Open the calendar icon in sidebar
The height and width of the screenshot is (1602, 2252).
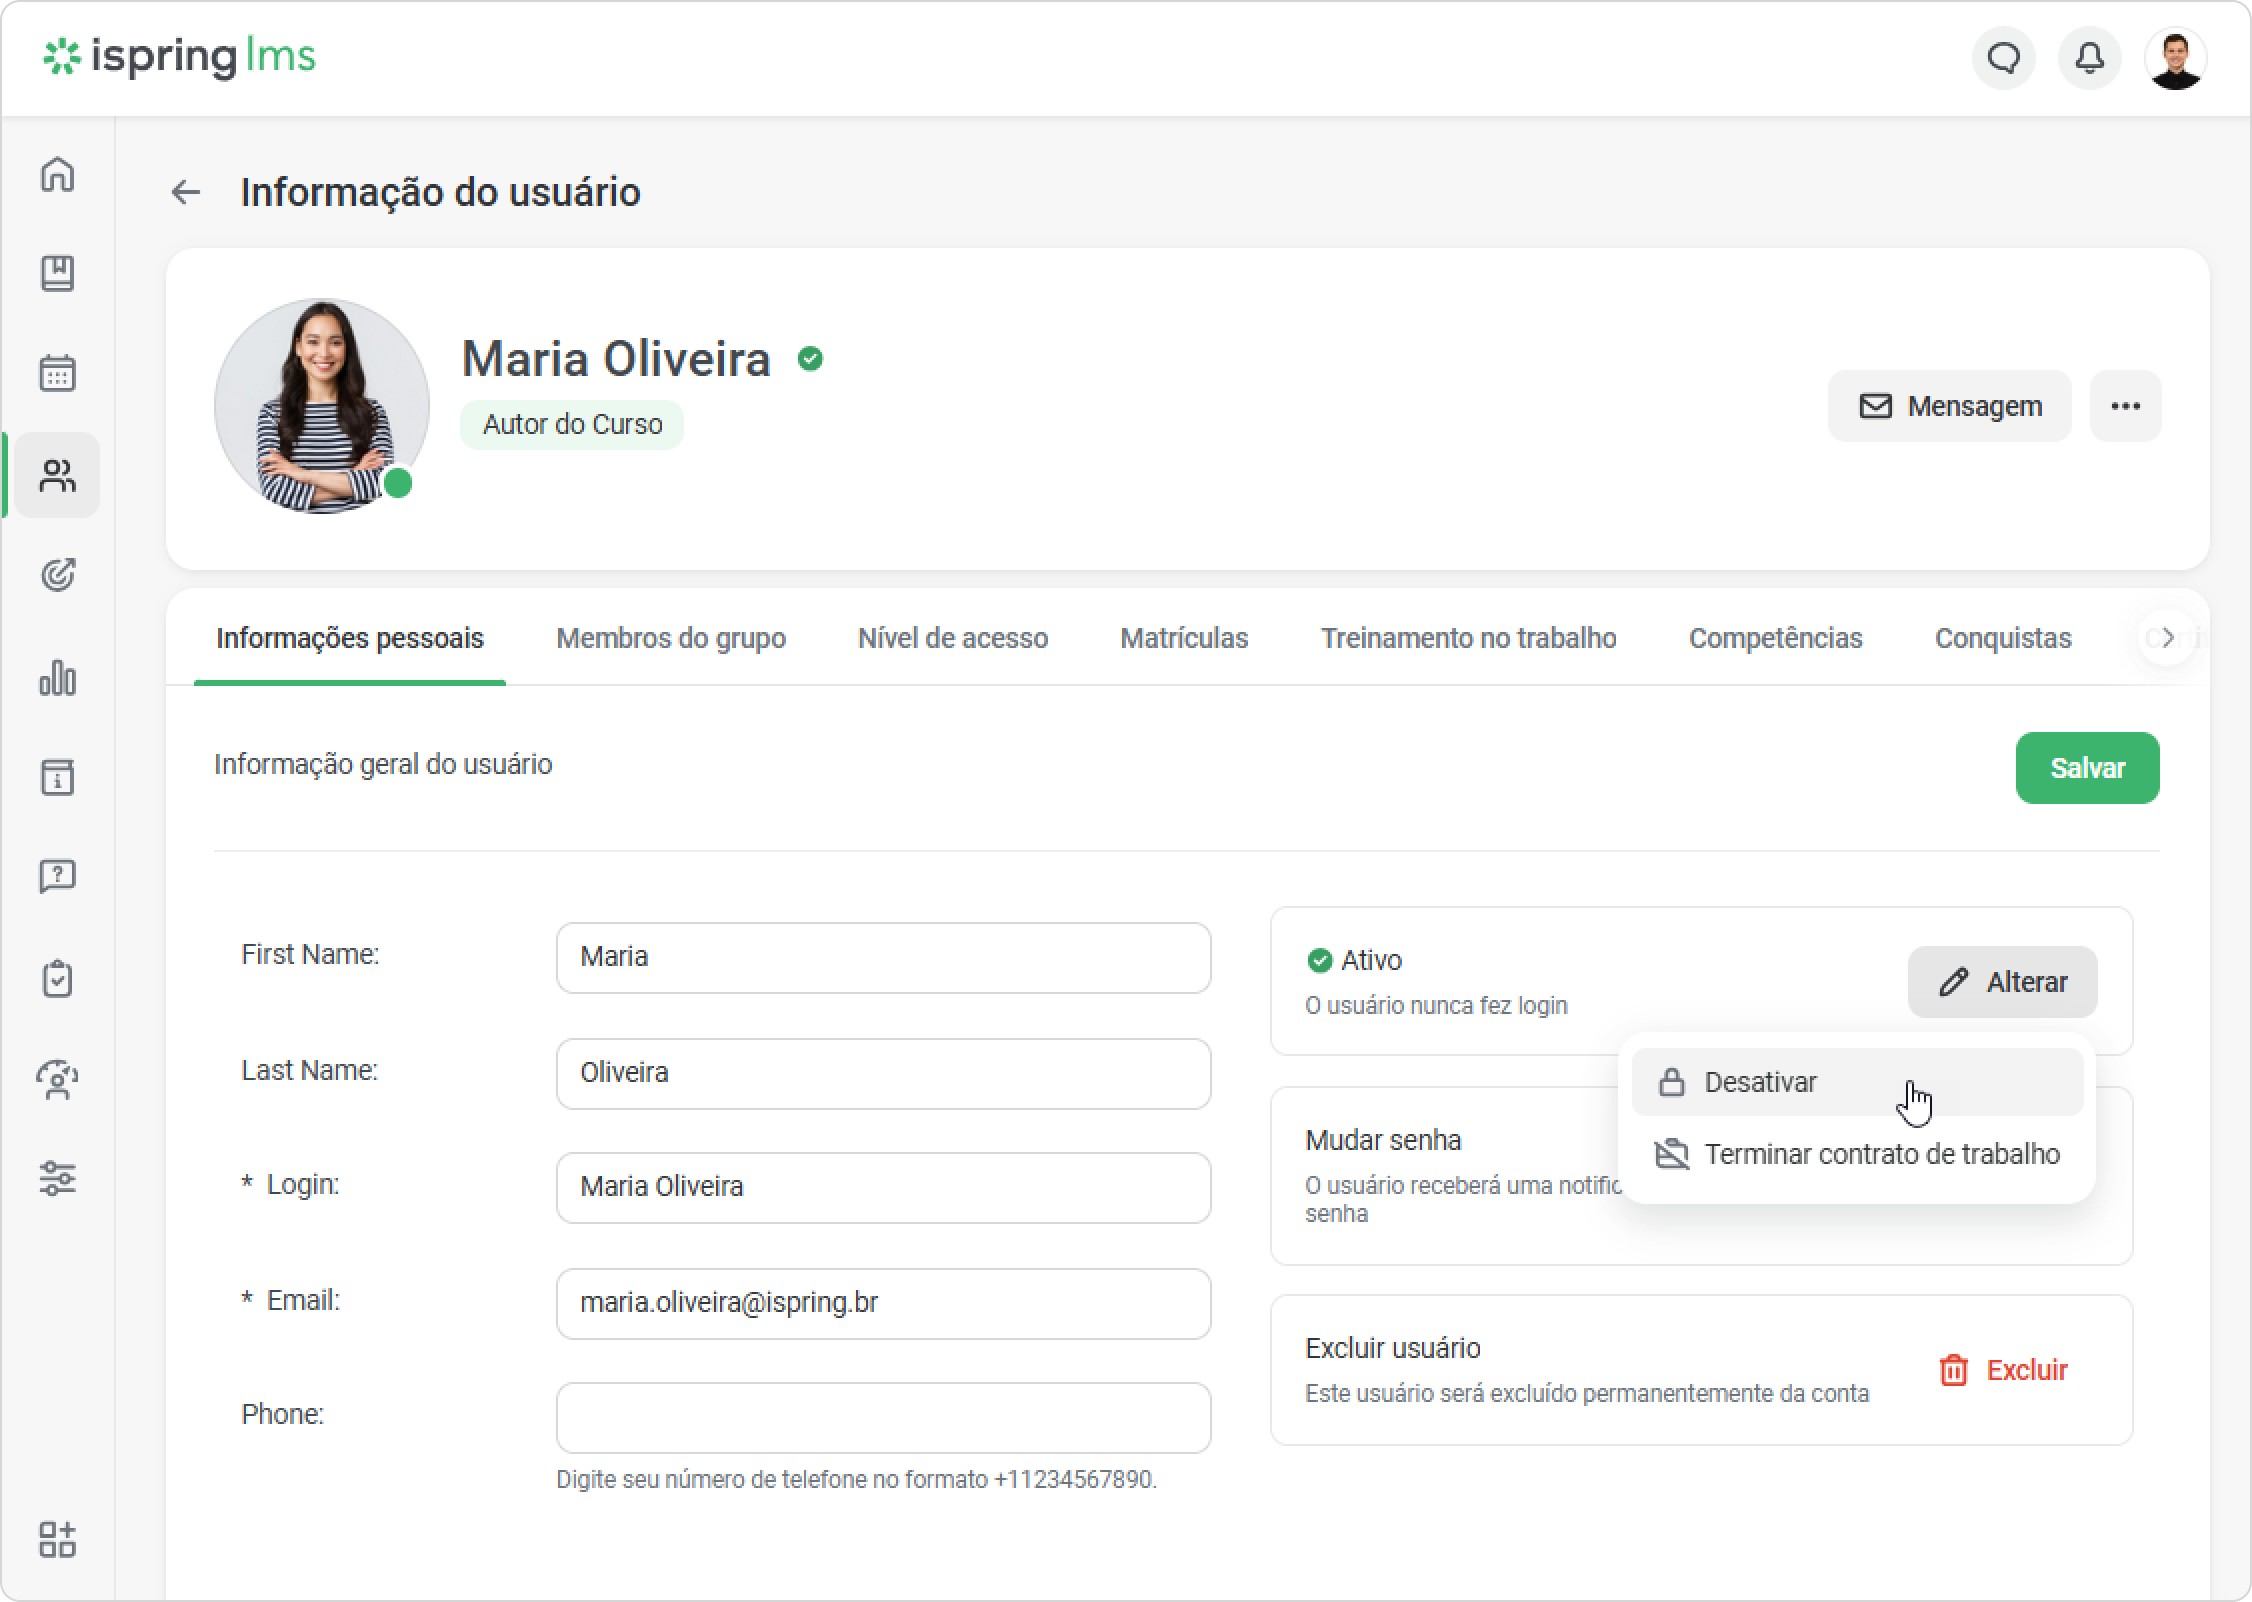tap(57, 374)
